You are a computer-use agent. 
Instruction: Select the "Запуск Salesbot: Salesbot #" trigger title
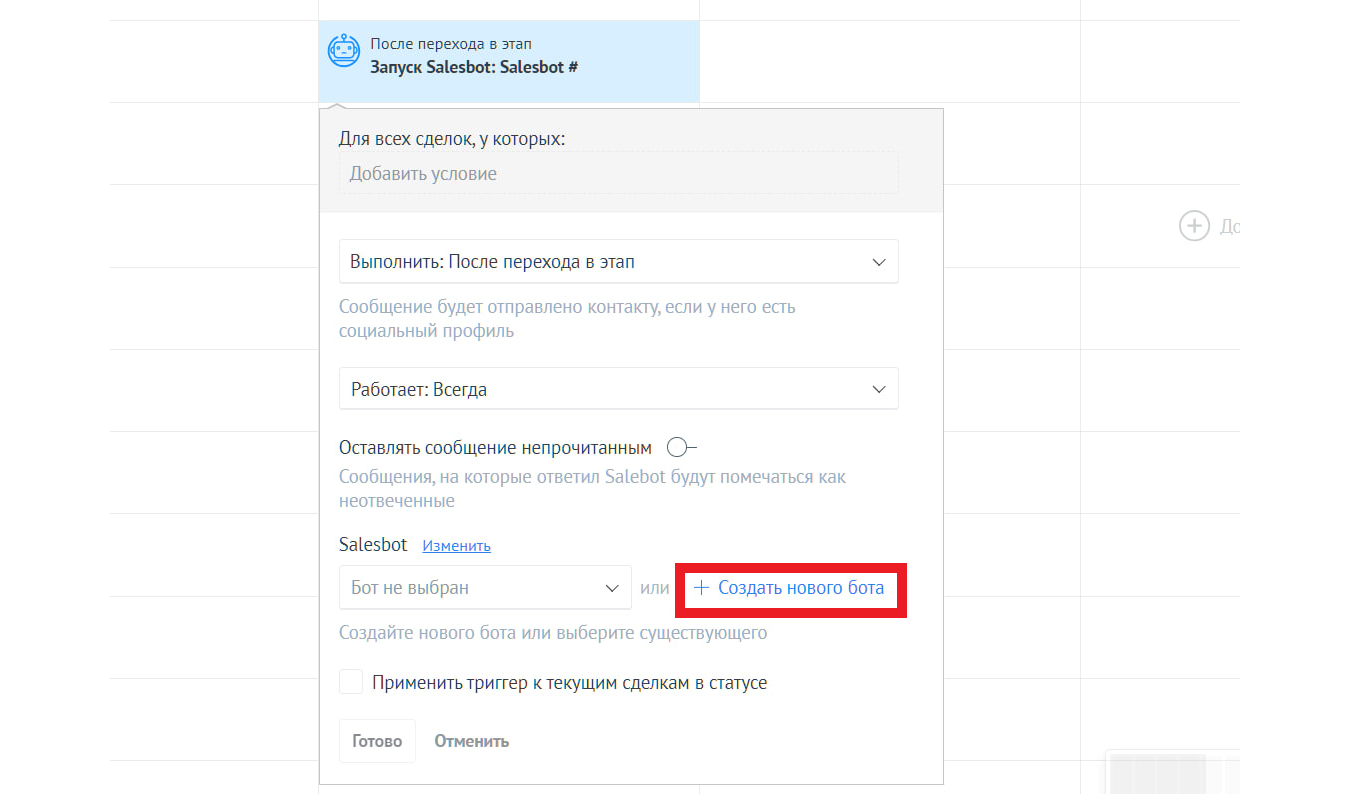[474, 68]
